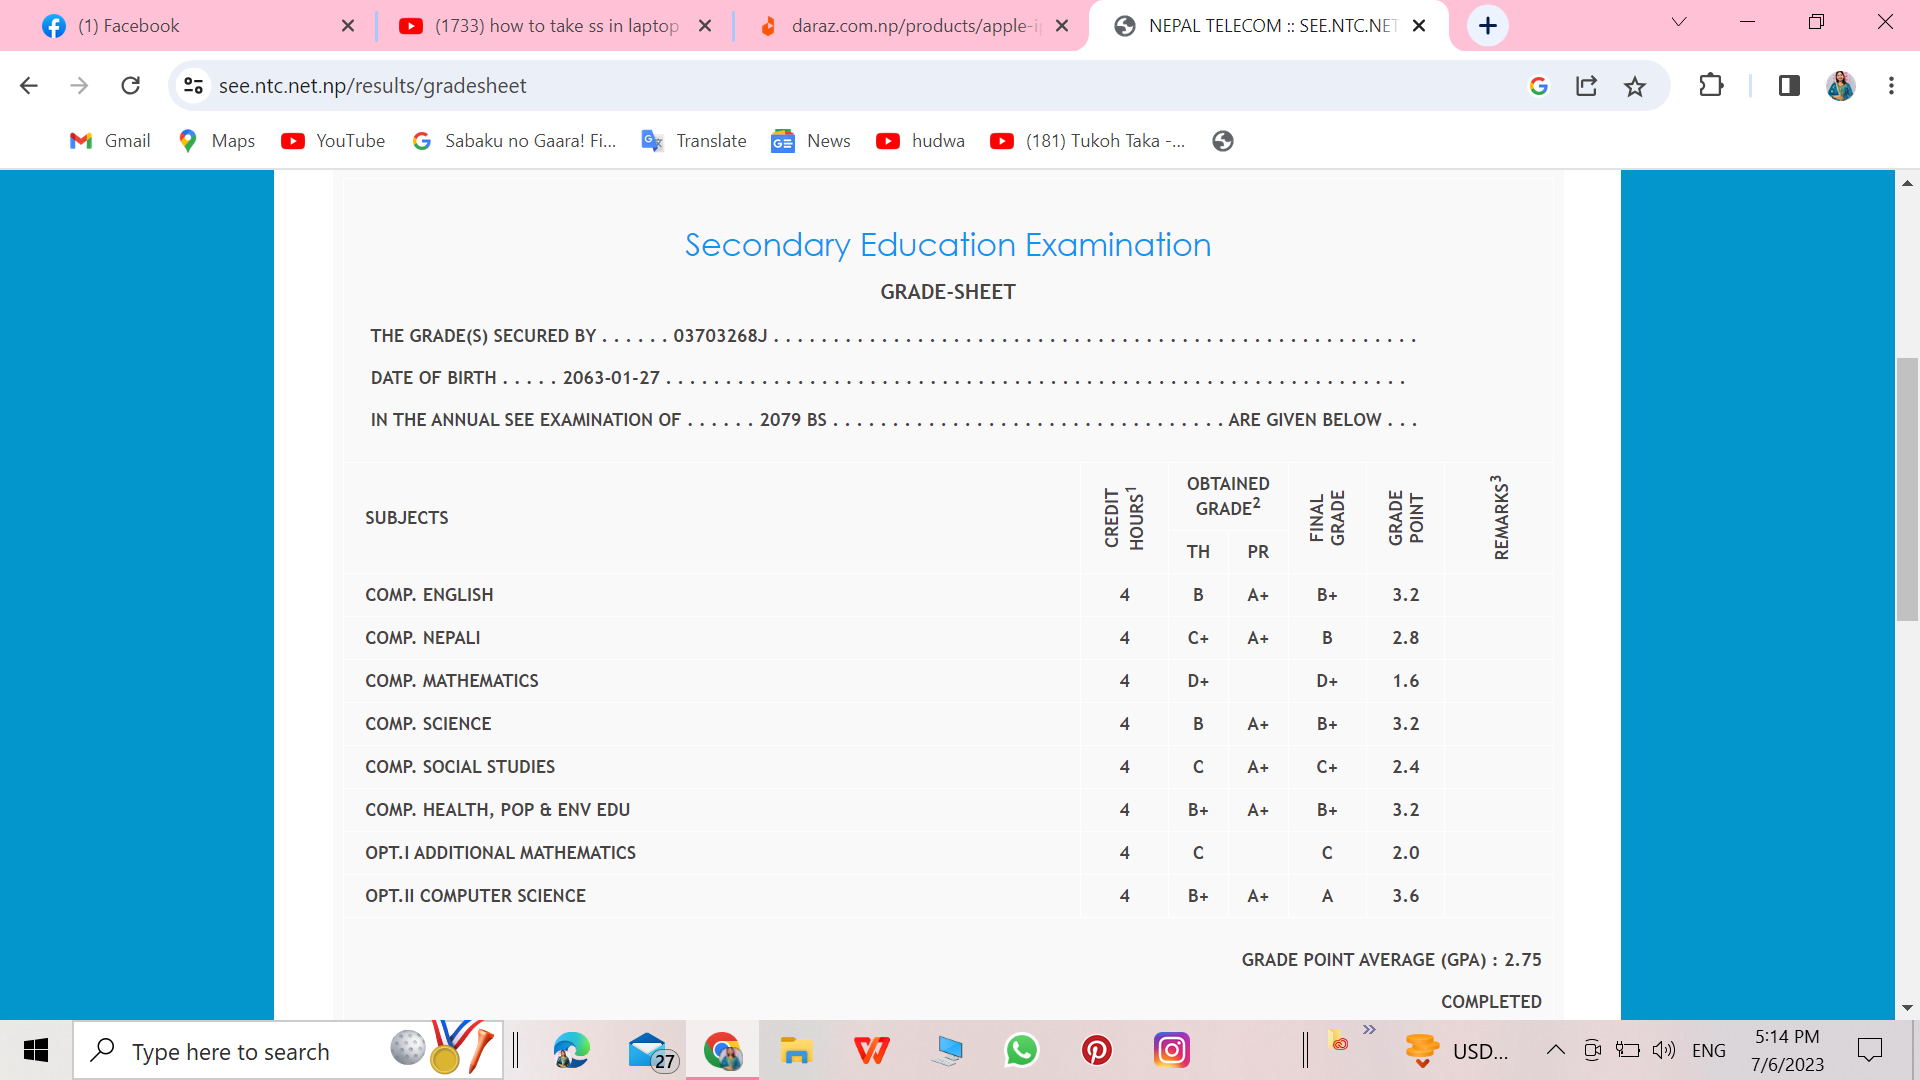
Task: Click the Google icon in address bar
Action: point(1539,86)
